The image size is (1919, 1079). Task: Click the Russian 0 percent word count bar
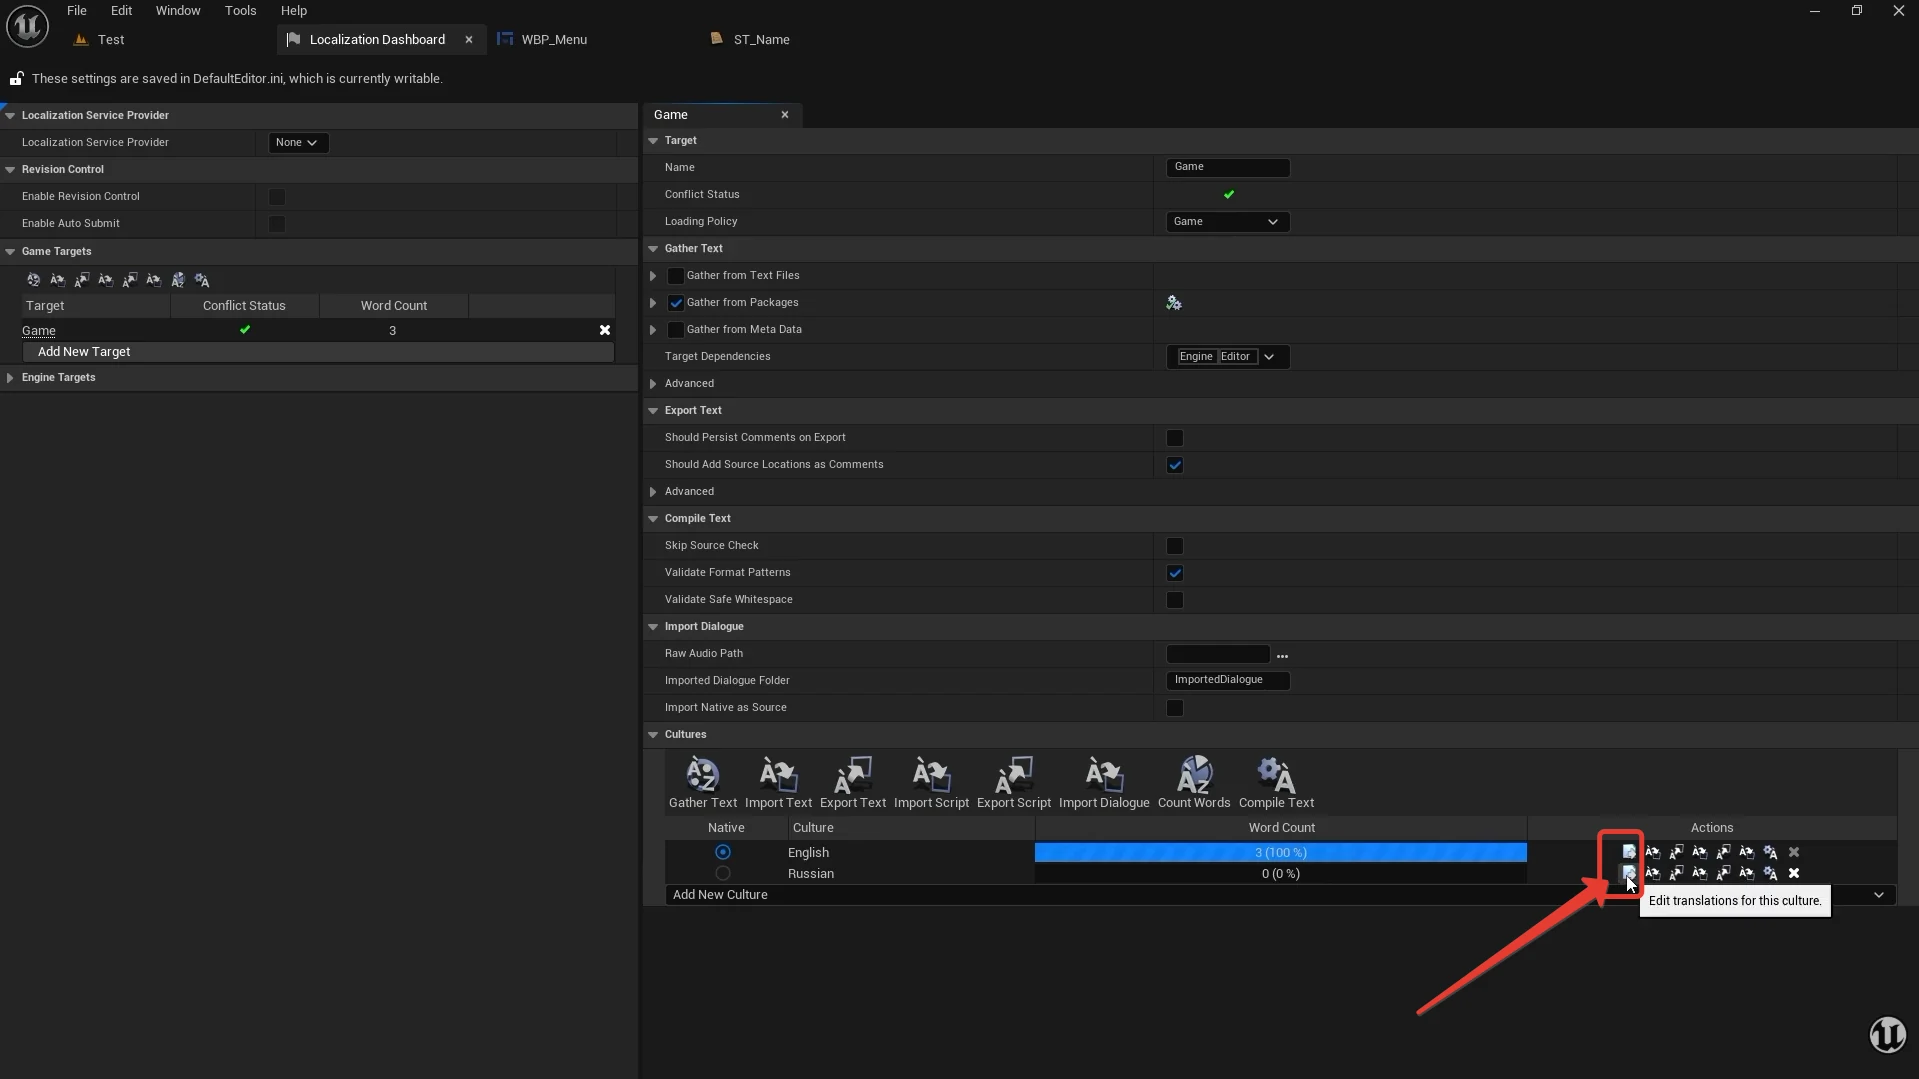pyautogui.click(x=1281, y=874)
